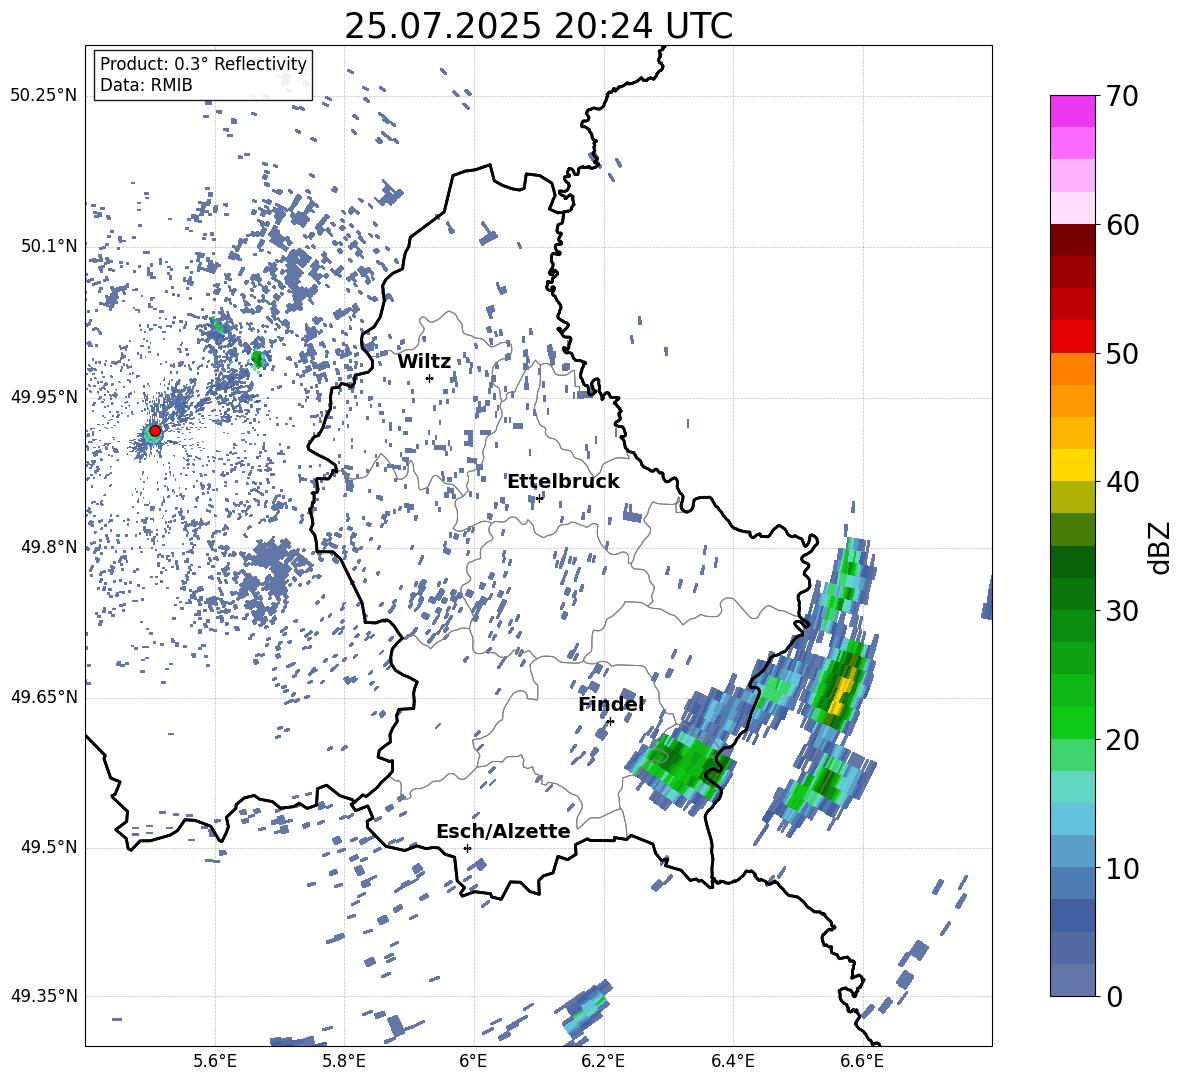Click the colorbar tick label 0
Image resolution: width=1184 pixels, height=1081 pixels.
[1114, 996]
